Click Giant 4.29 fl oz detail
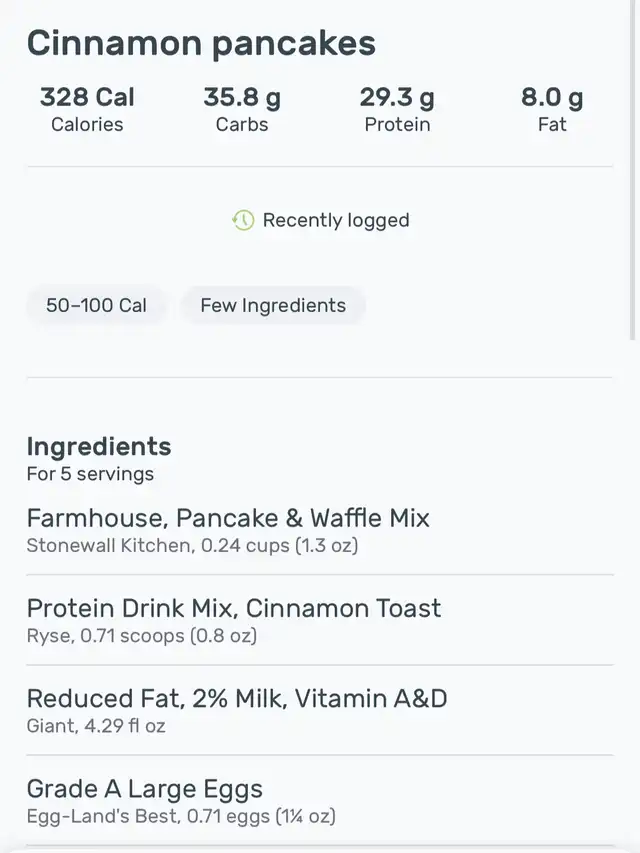Viewport: 640px width, 853px height. 96,726
